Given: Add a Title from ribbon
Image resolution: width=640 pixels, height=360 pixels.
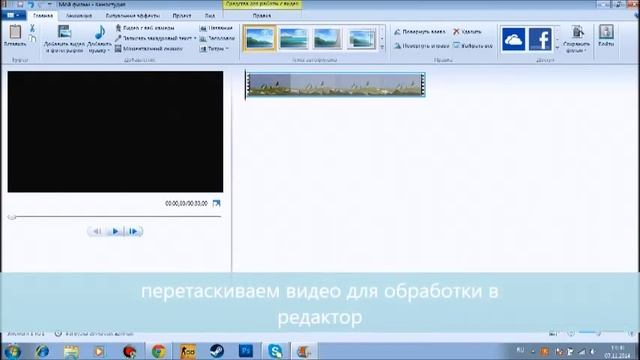Looking at the screenshot, I should [x=216, y=28].
